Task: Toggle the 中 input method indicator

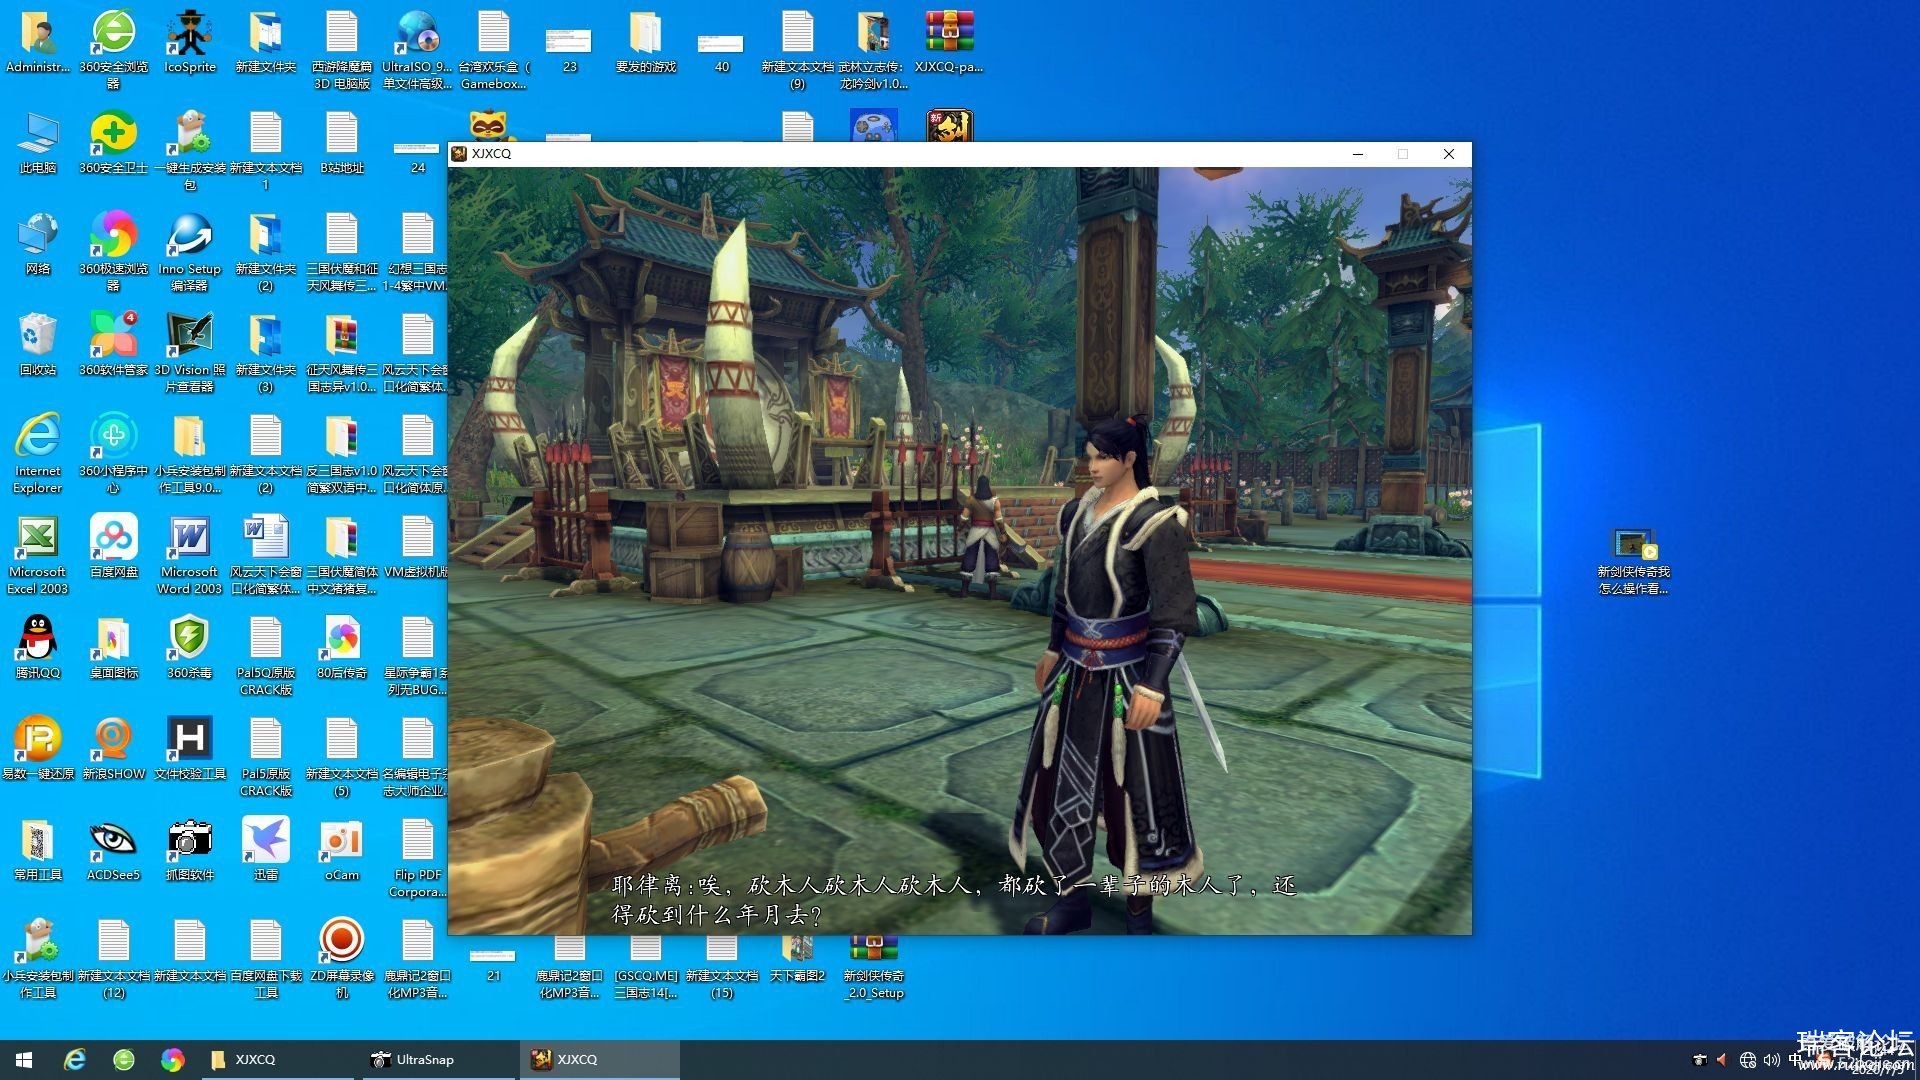Action: click(1796, 1059)
